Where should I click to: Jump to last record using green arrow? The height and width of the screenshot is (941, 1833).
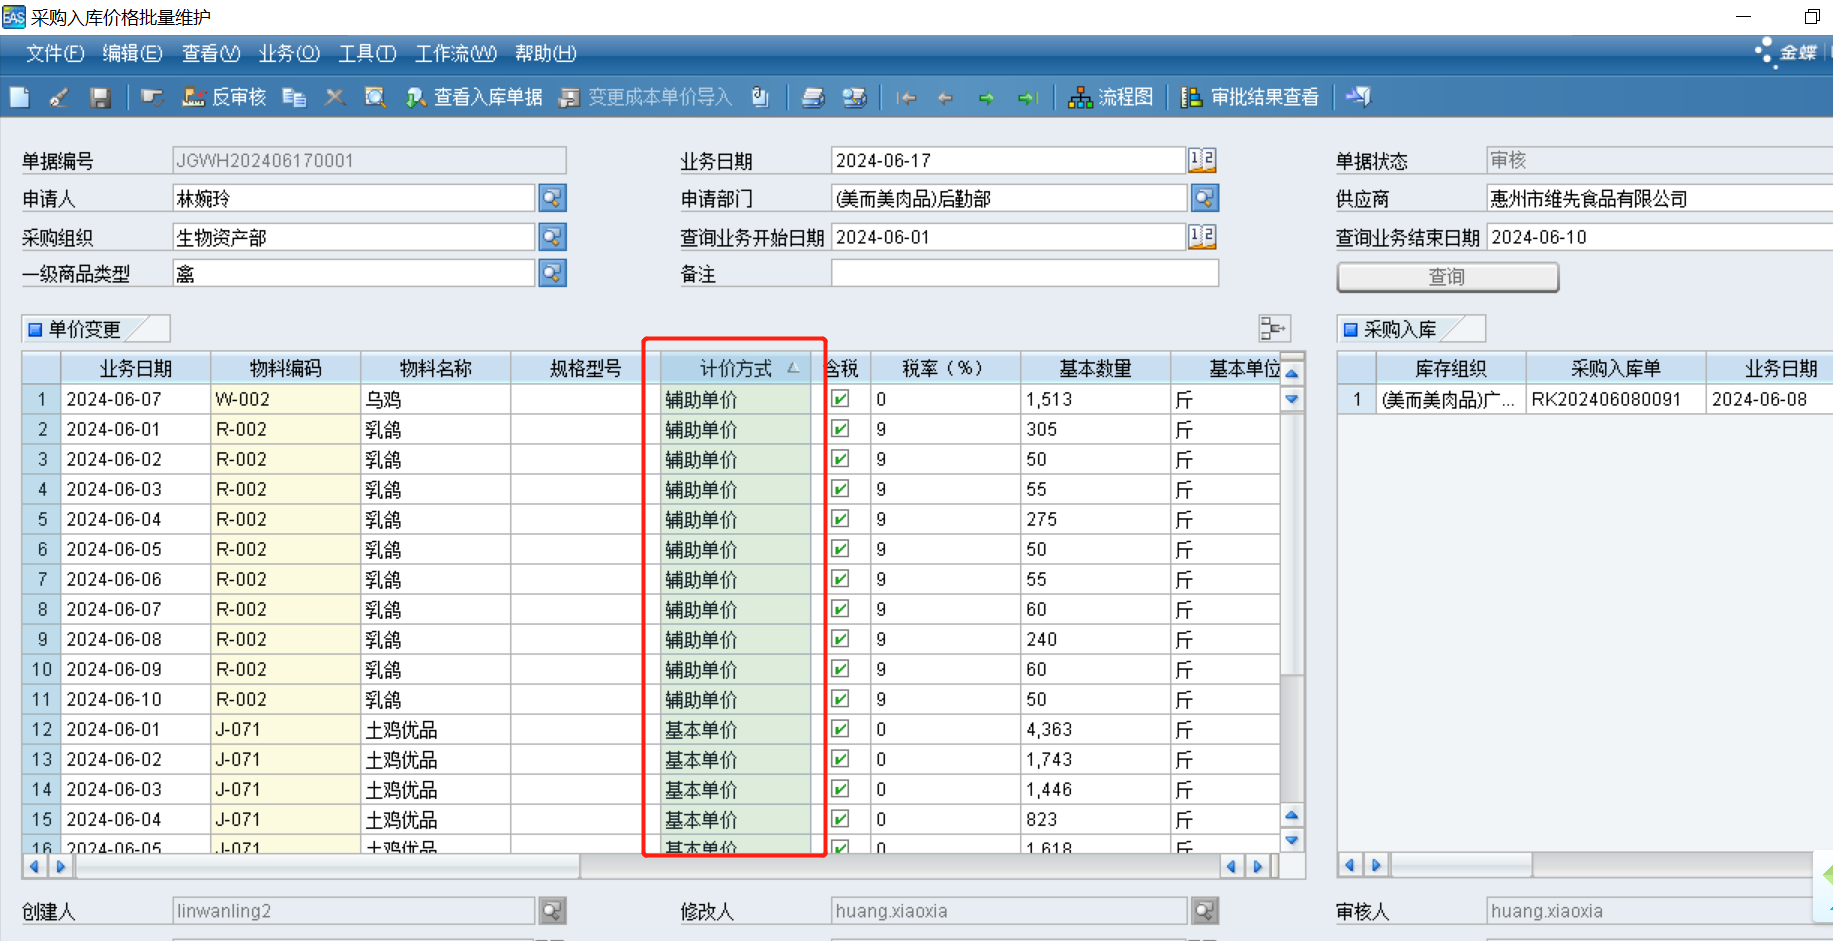tap(1027, 98)
